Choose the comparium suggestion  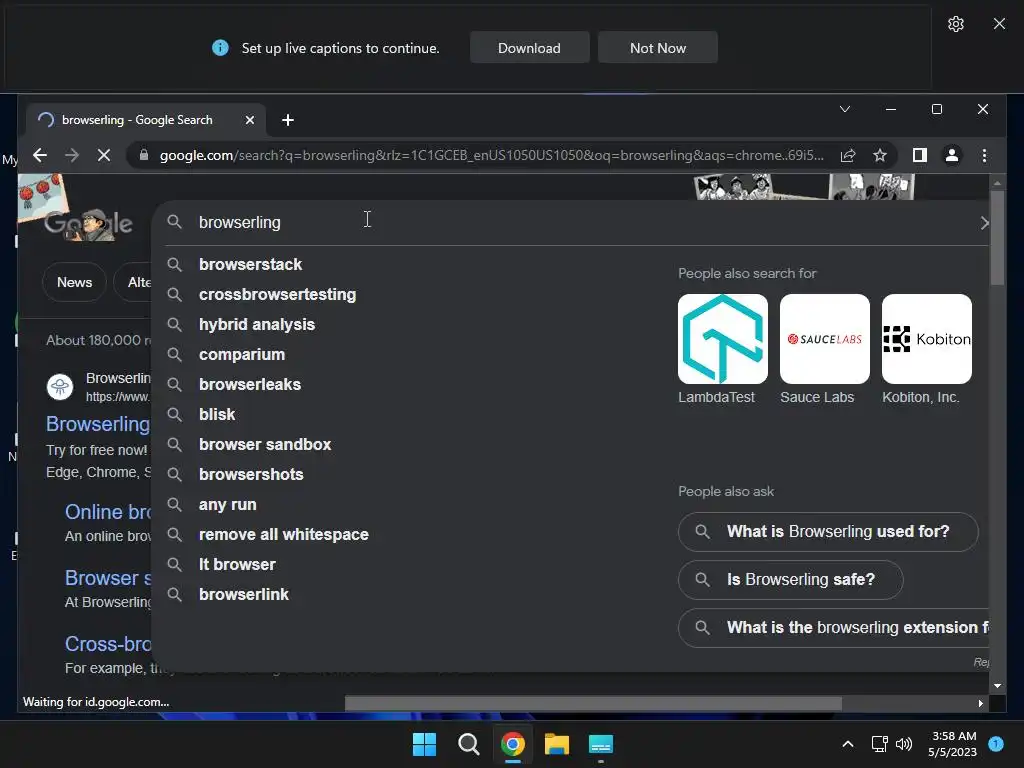tap(242, 355)
